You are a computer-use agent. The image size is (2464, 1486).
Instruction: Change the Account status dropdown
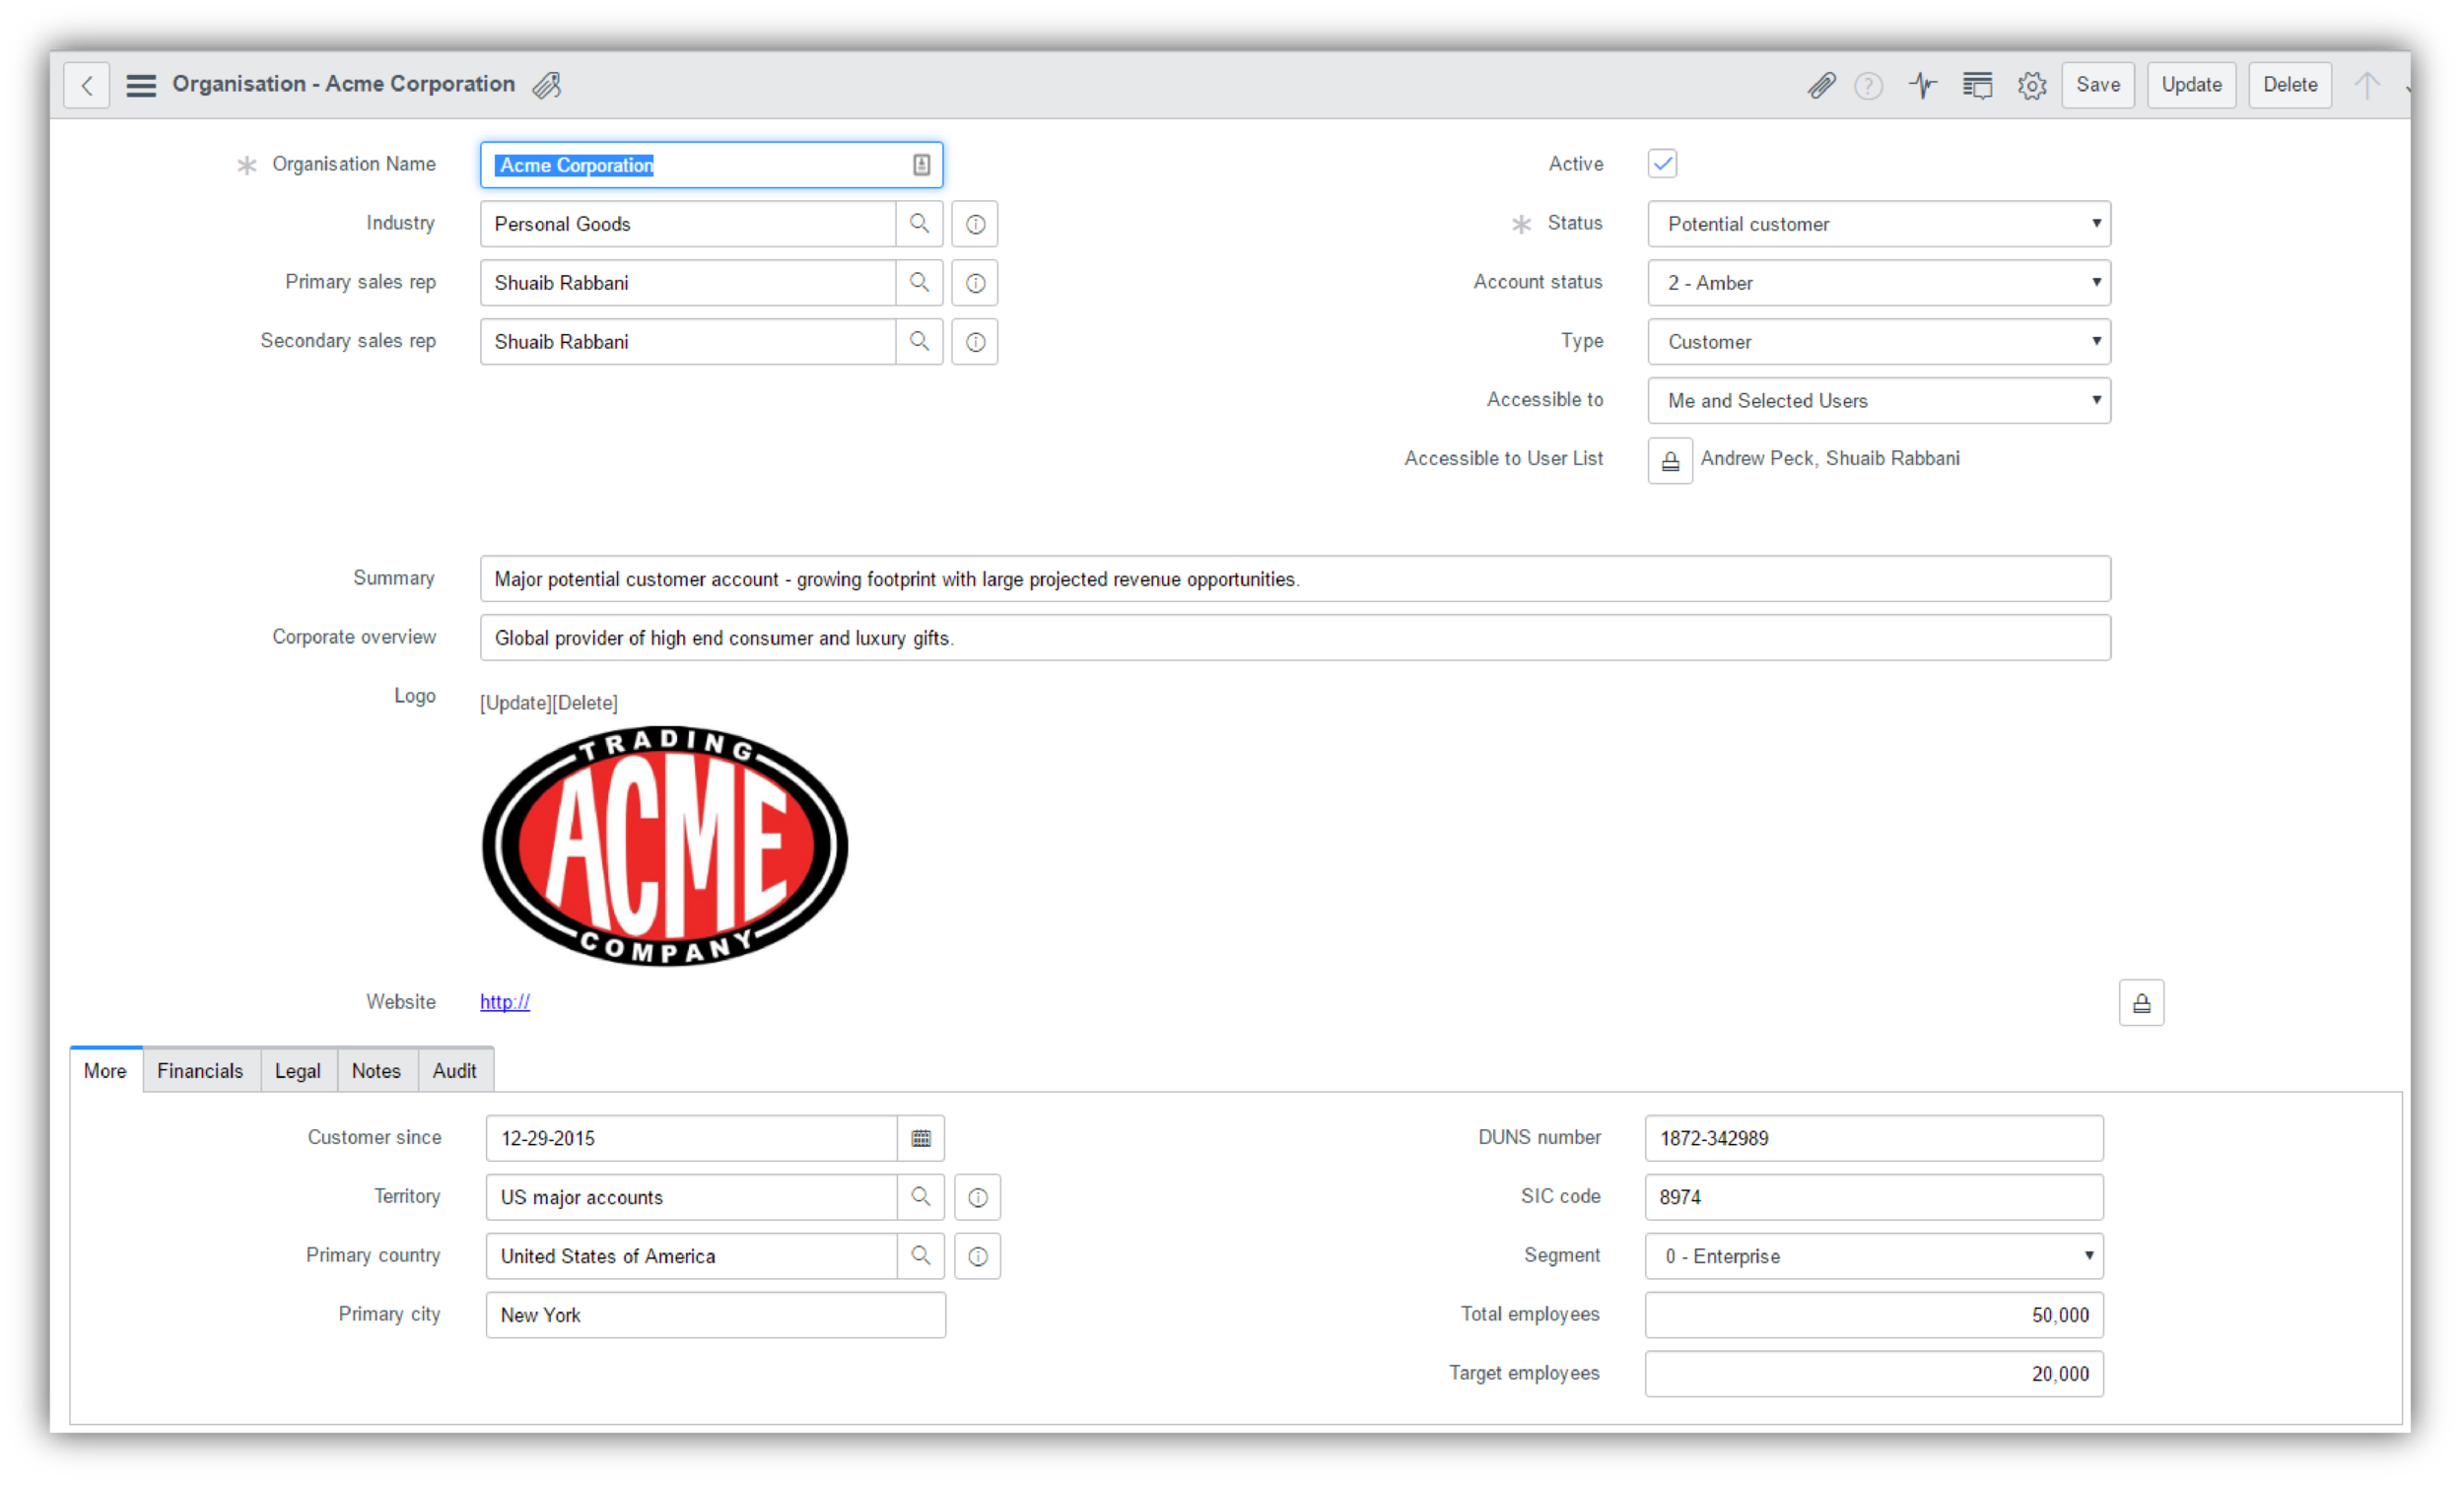(1879, 283)
